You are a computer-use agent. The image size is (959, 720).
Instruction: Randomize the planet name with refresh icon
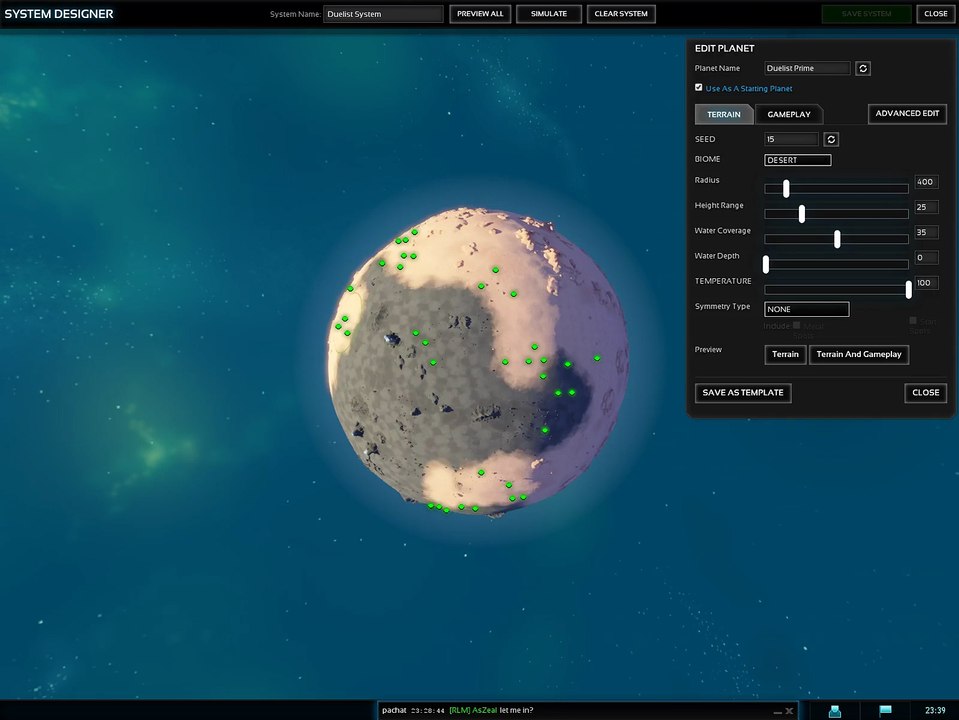863,68
